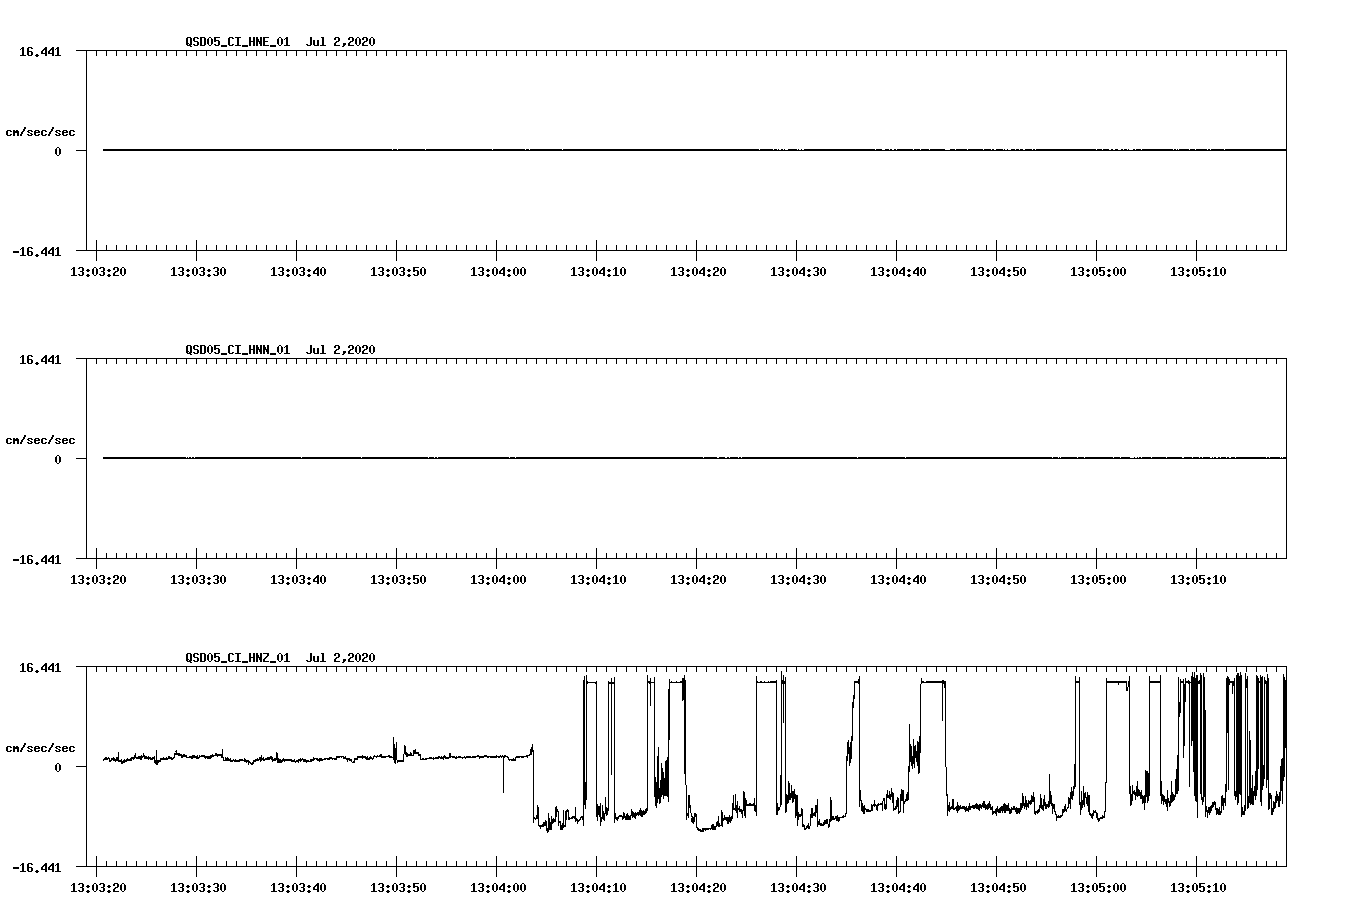Click the -16.441 lower limit on HNN plot
The height and width of the screenshot is (924, 1358).
click(x=37, y=560)
